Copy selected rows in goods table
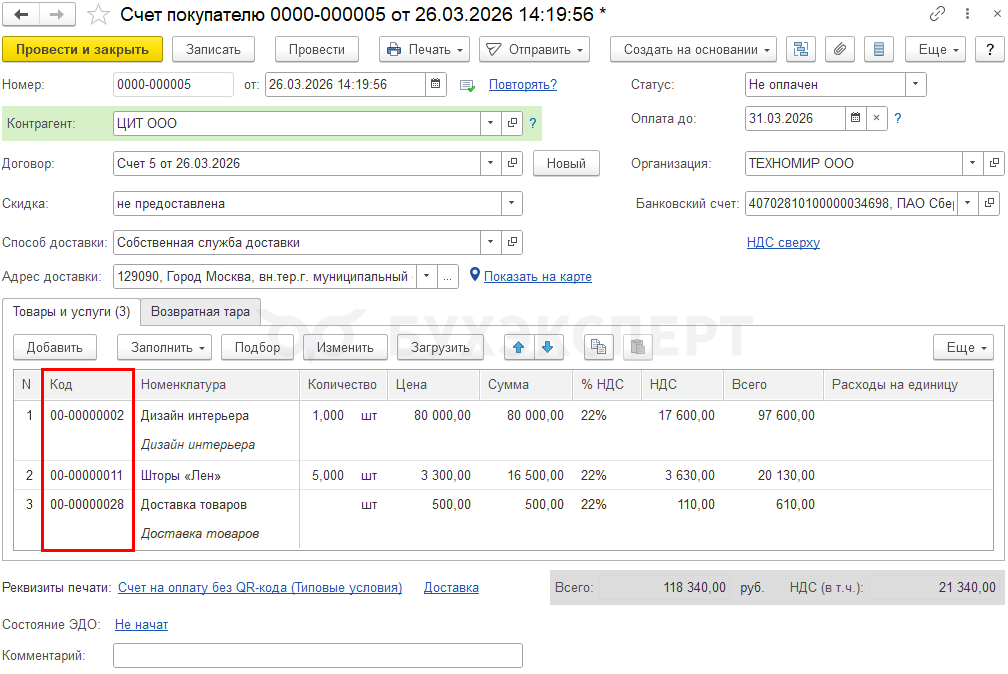This screenshot has width=1008, height=674. [x=599, y=347]
